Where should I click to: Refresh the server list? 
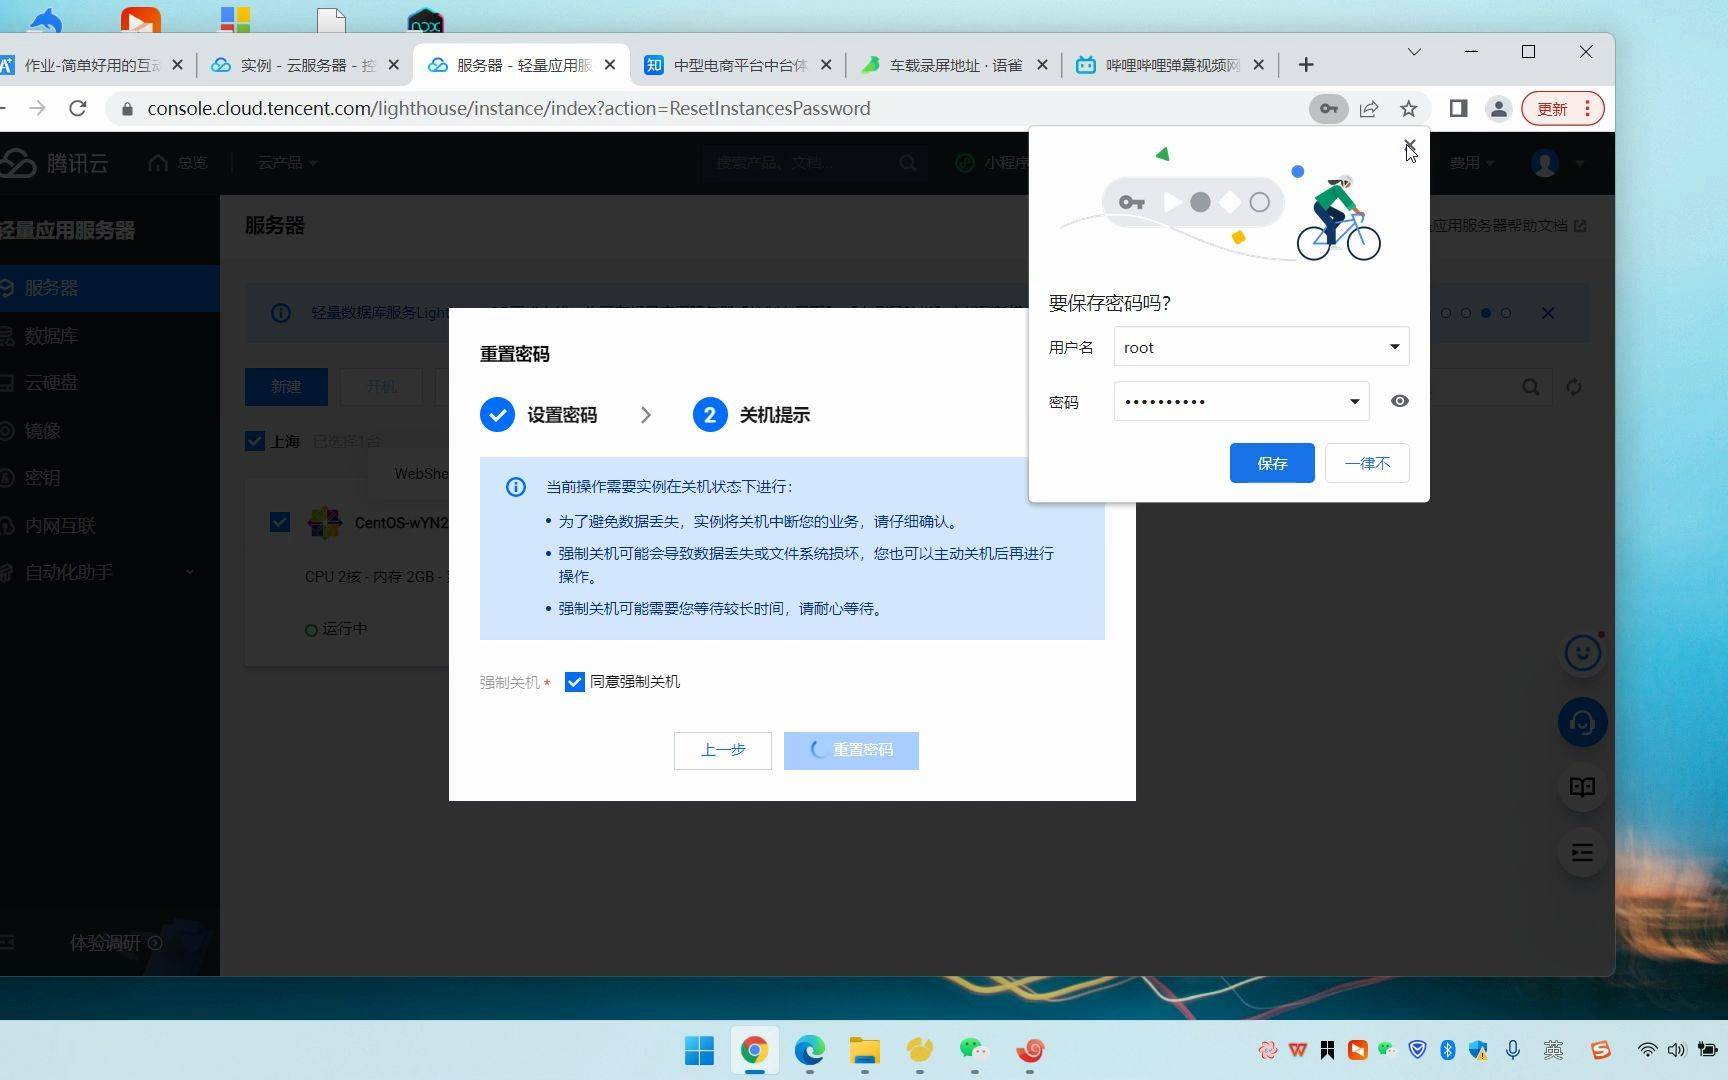(1574, 387)
